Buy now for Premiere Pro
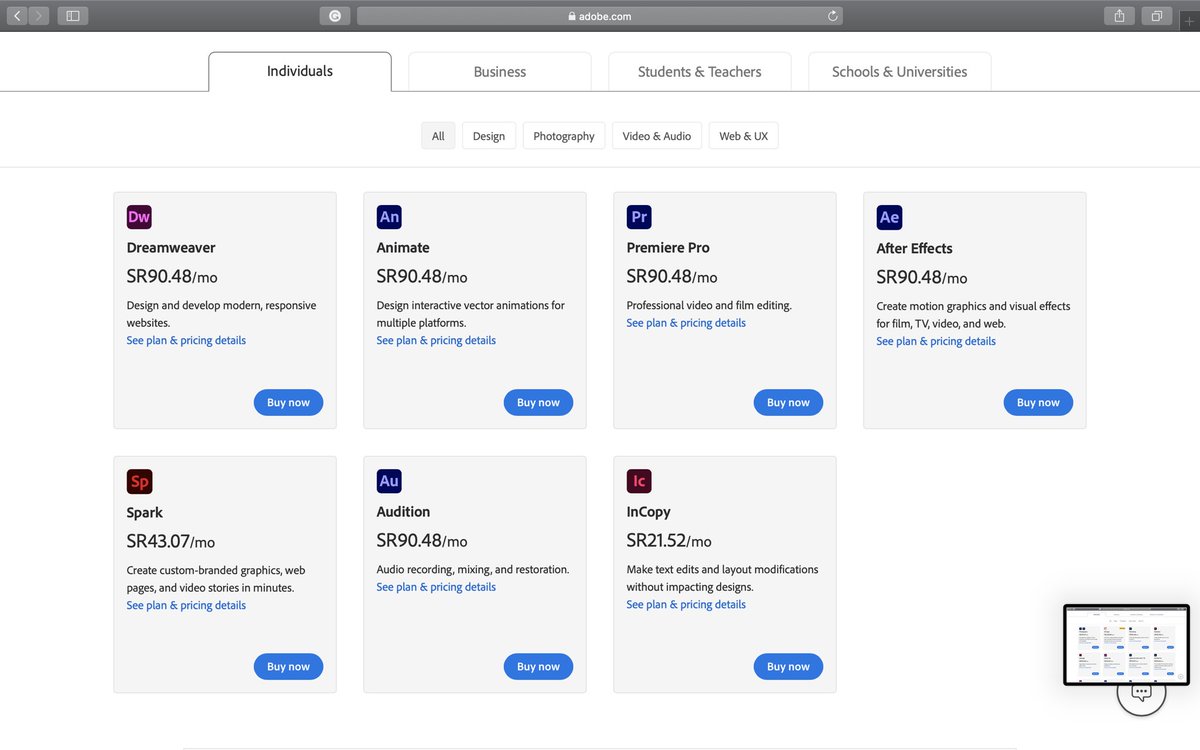 [788, 402]
